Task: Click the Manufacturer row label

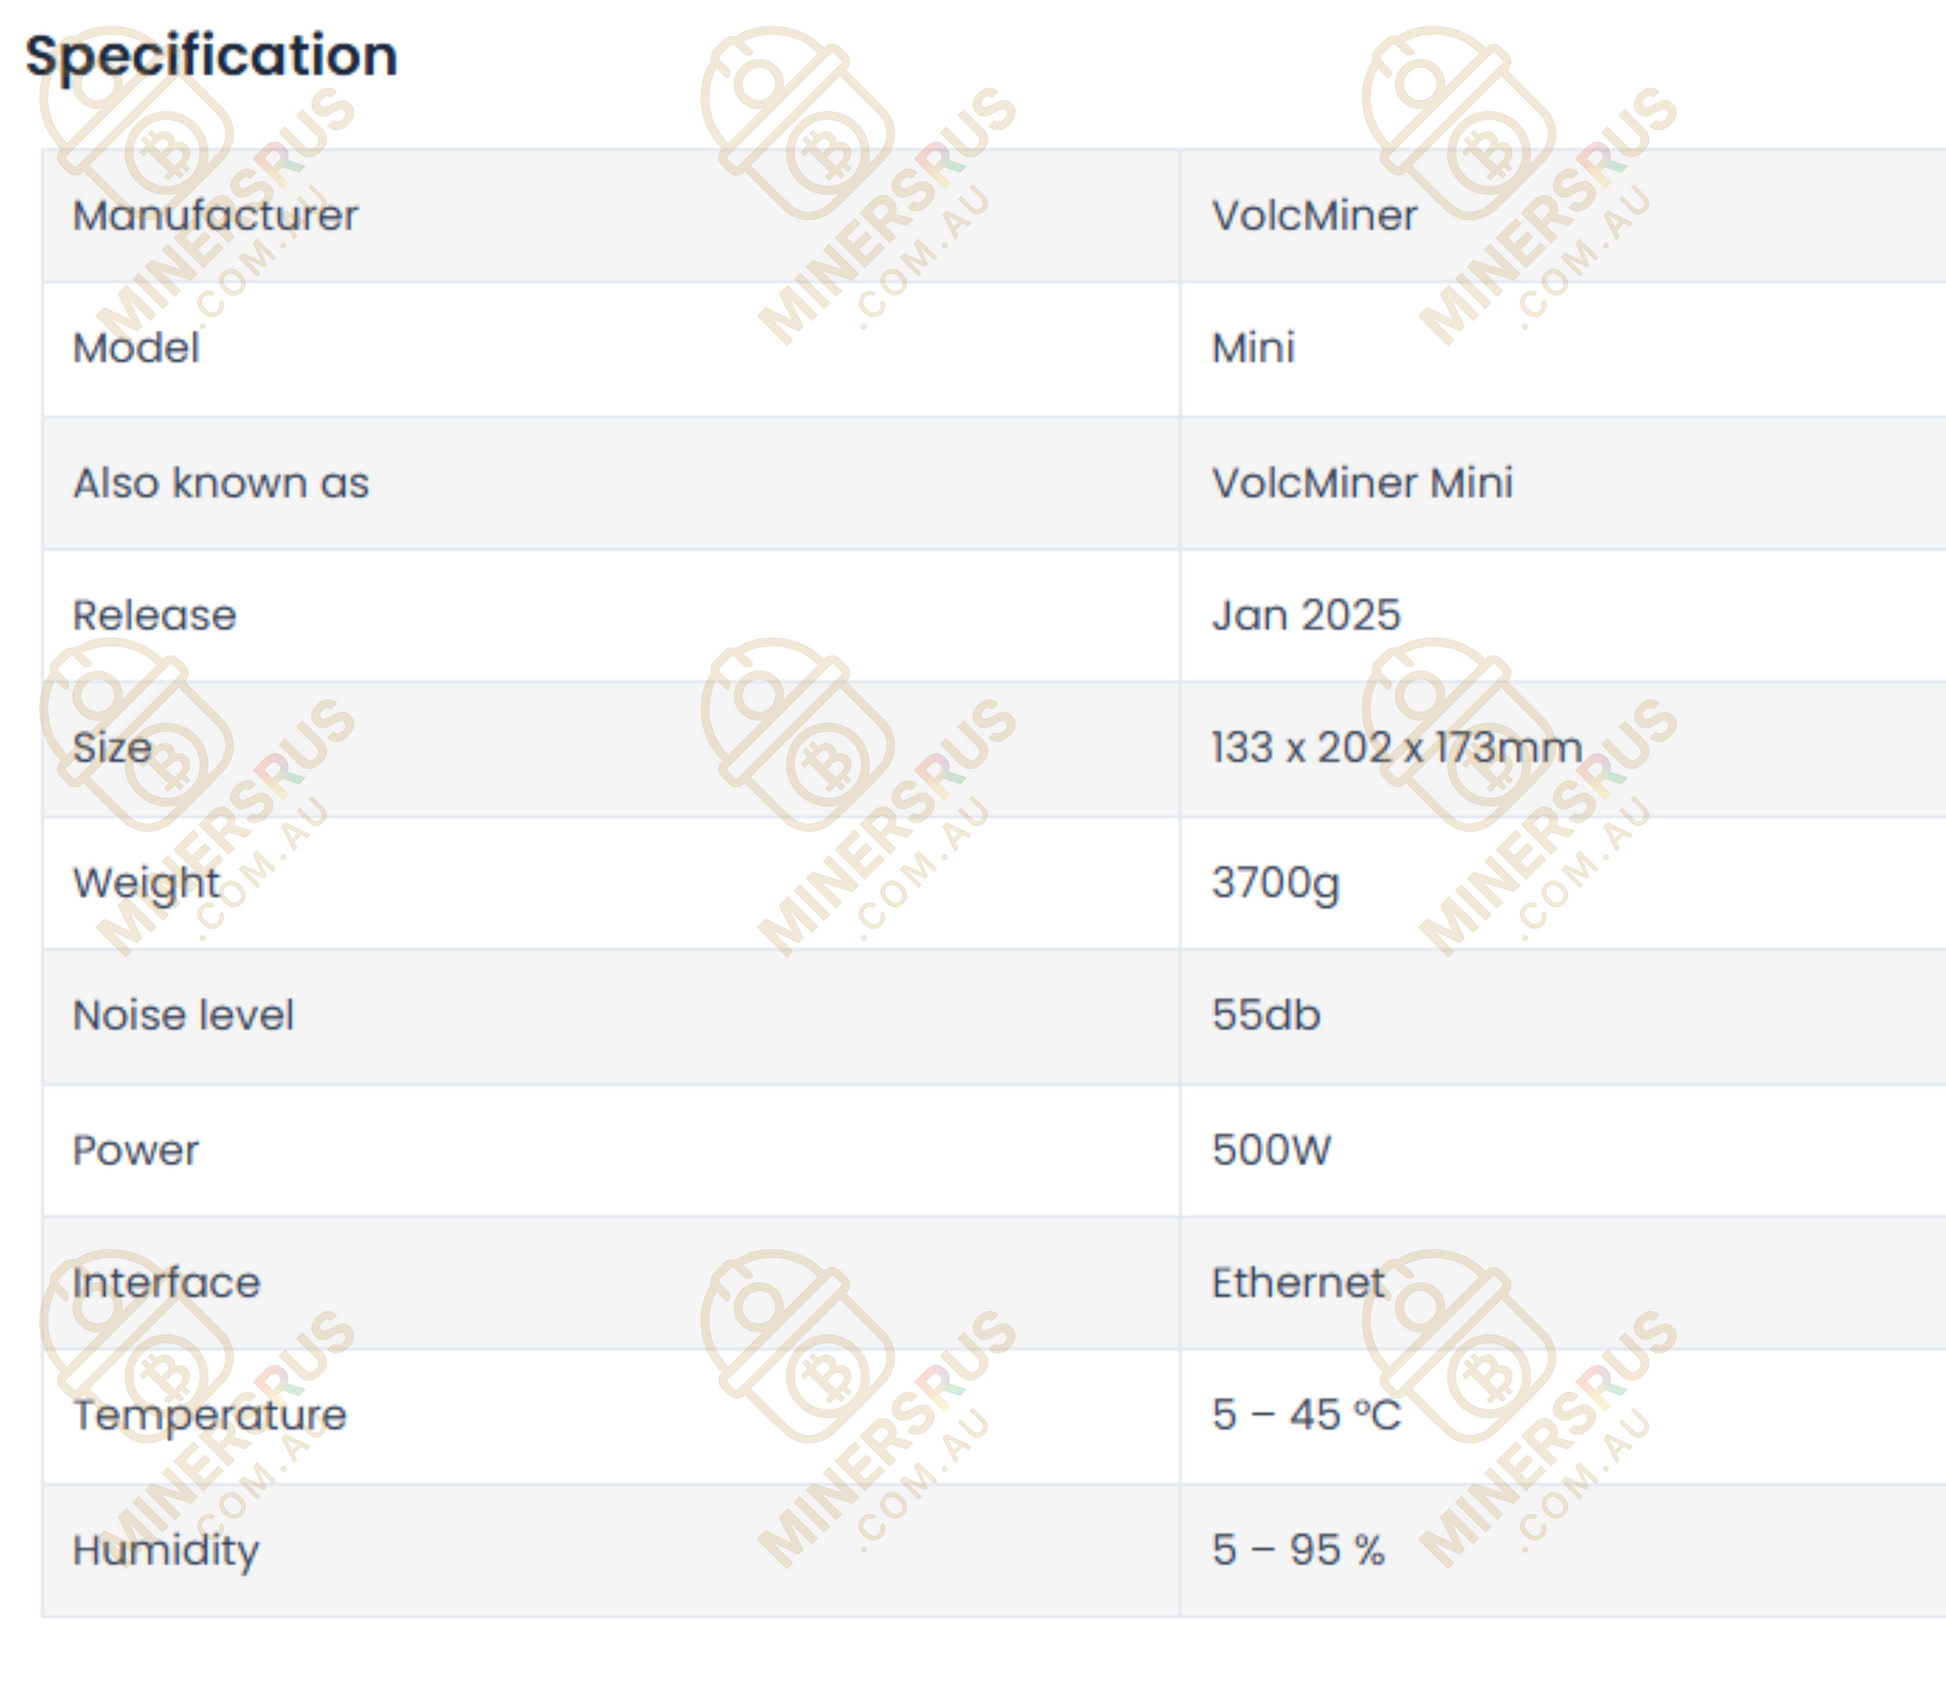Action: coord(215,216)
